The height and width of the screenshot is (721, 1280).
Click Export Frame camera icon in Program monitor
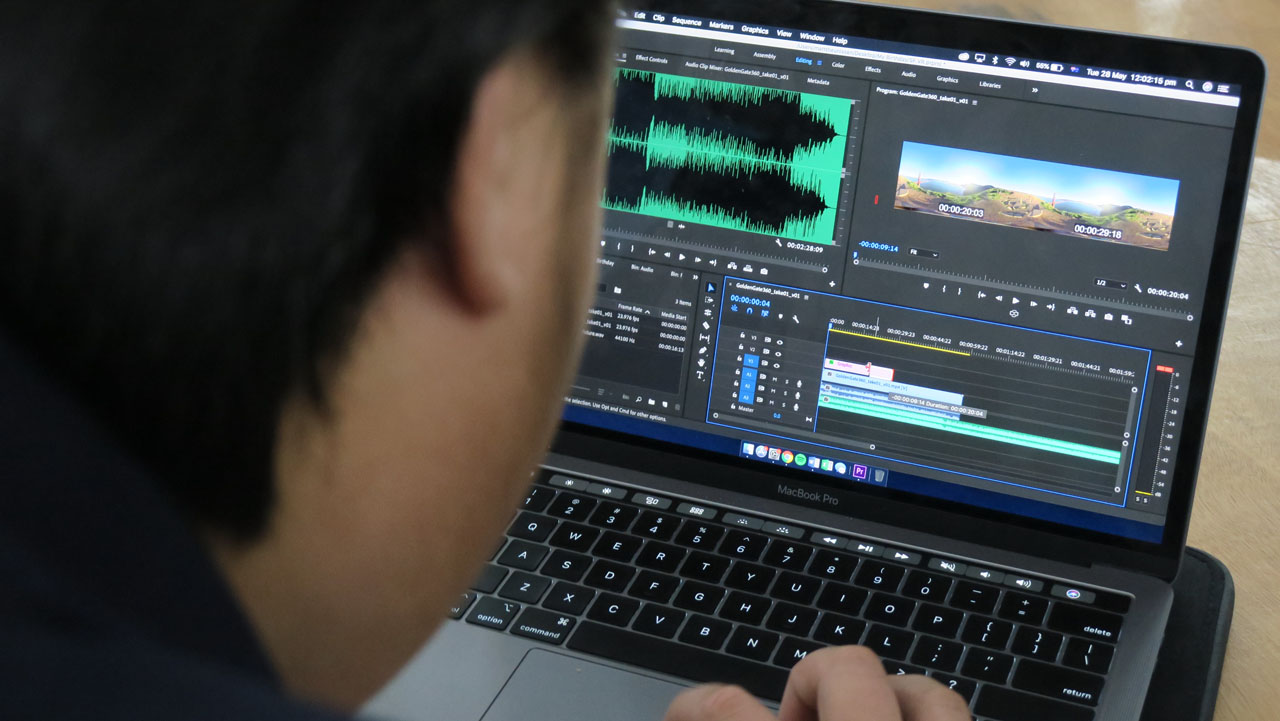point(1108,317)
